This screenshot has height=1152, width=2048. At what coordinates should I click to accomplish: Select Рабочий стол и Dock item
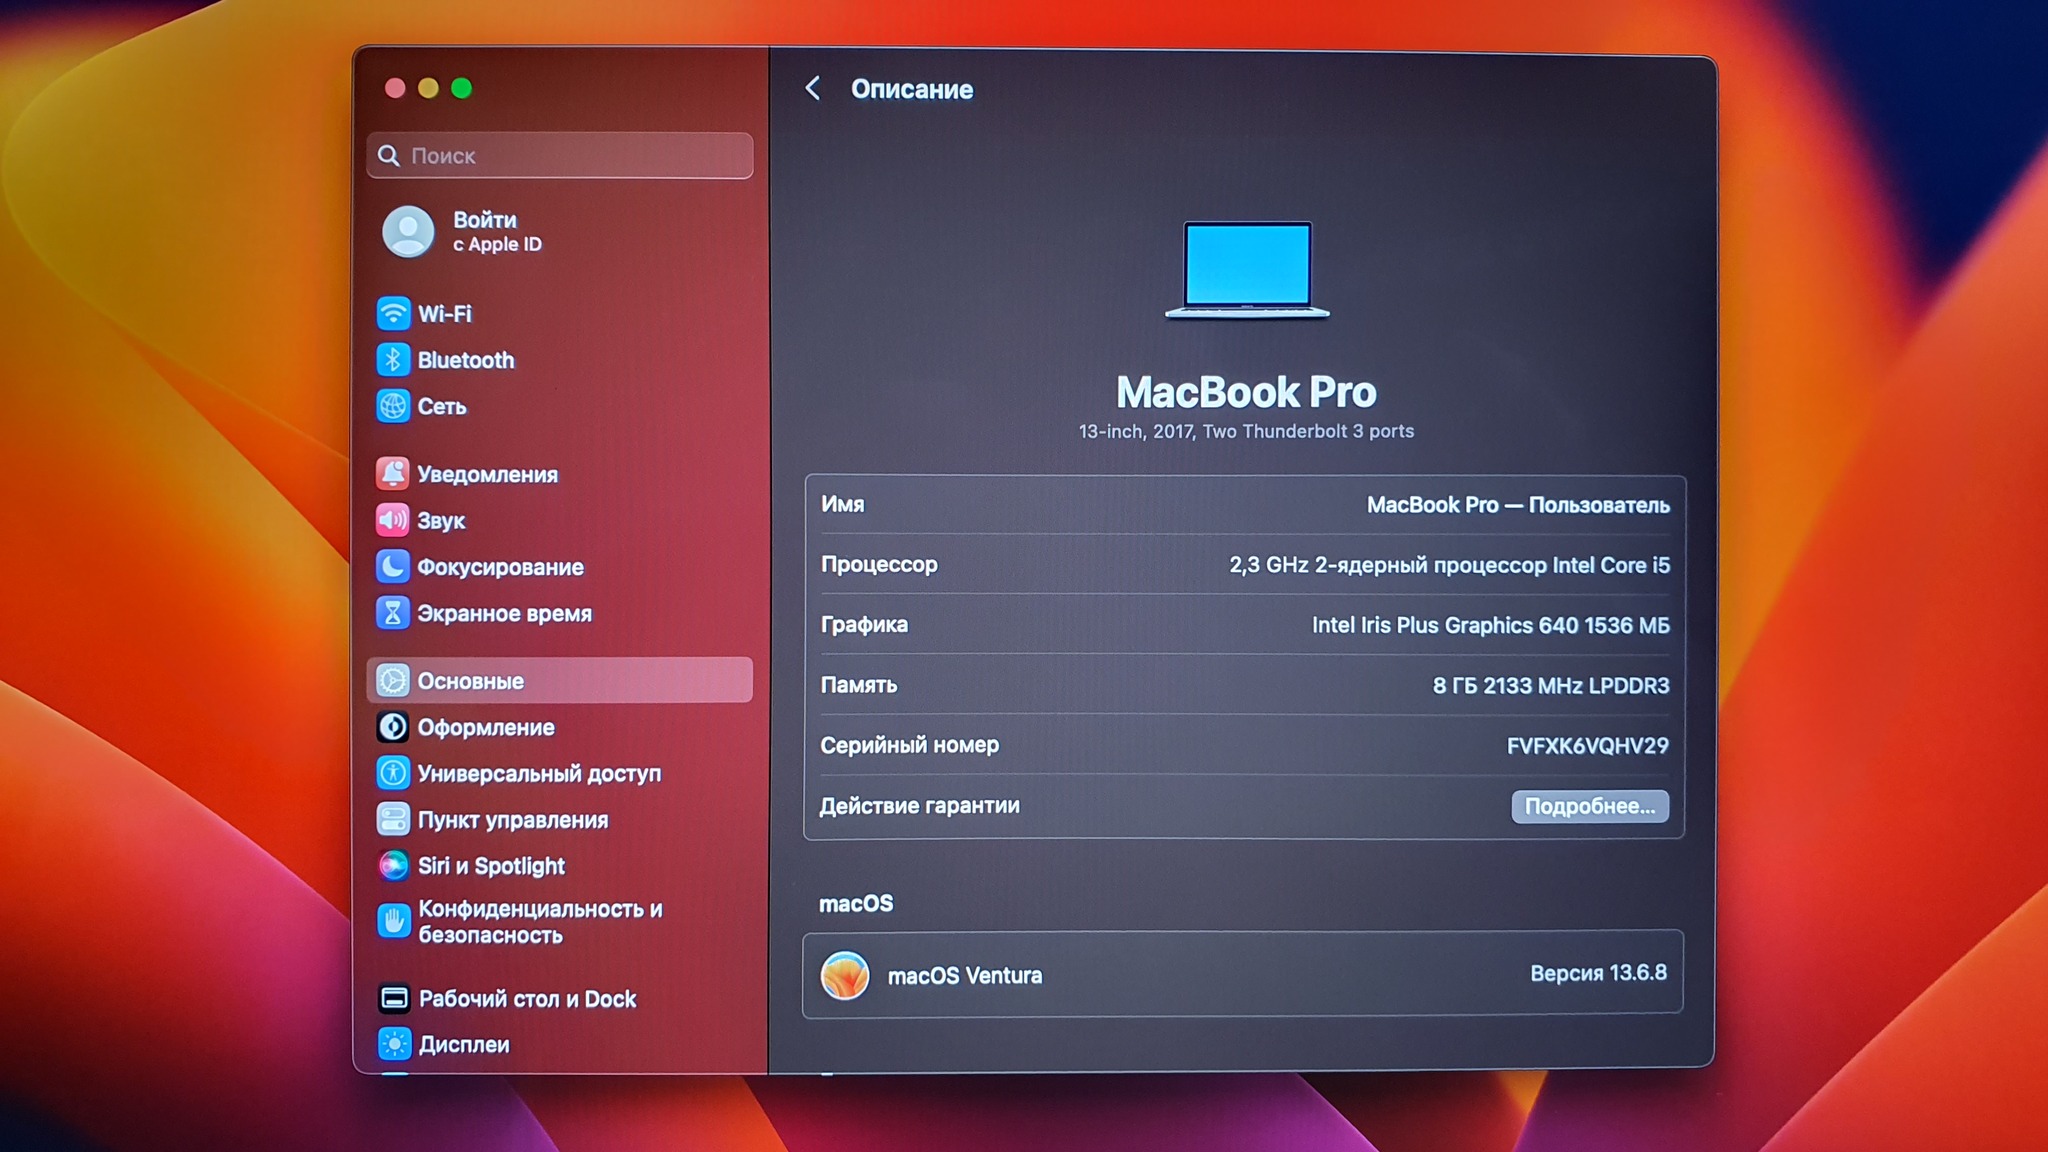coord(527,999)
